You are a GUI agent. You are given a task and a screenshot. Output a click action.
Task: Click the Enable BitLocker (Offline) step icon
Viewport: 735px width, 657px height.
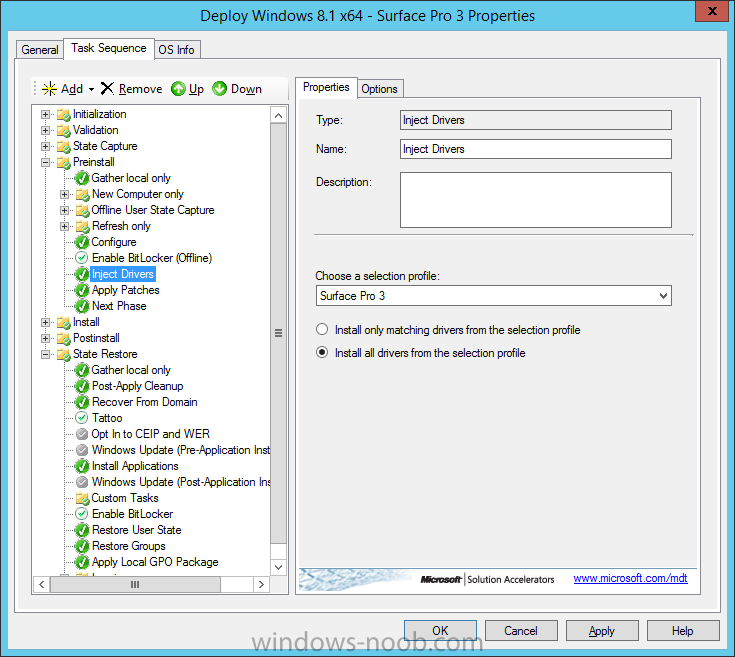coord(82,258)
